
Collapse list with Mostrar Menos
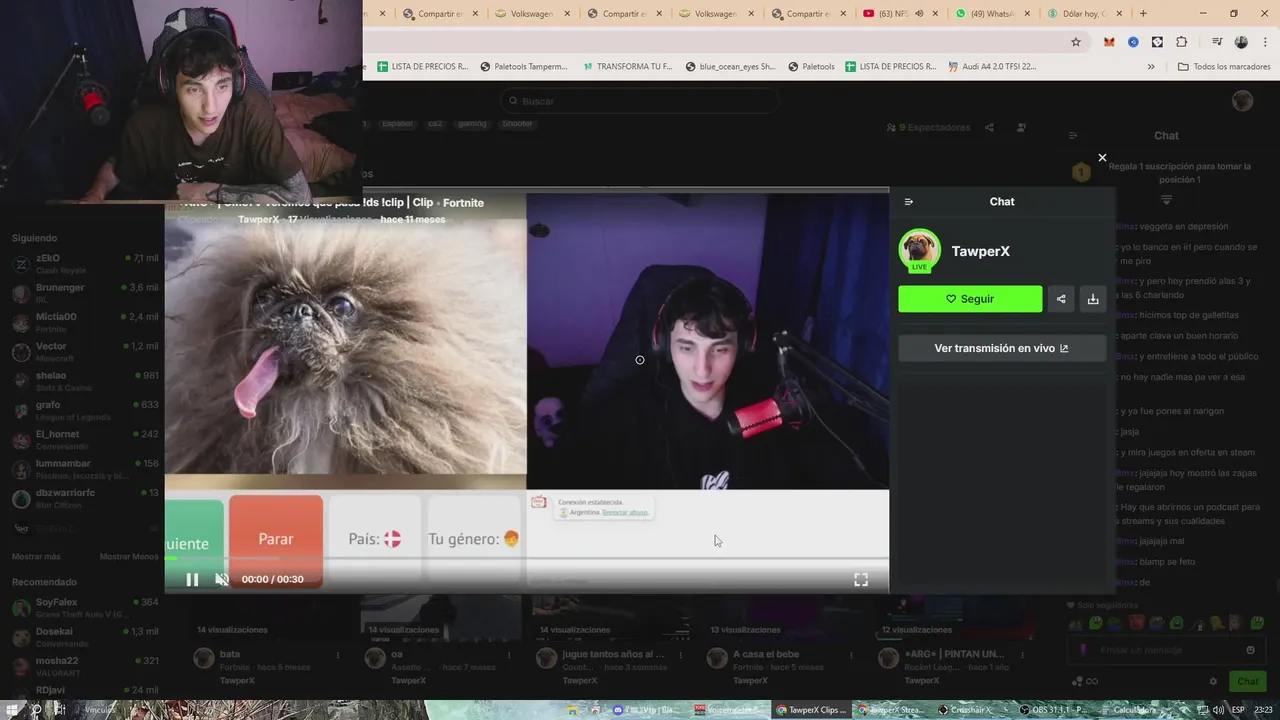pos(129,556)
